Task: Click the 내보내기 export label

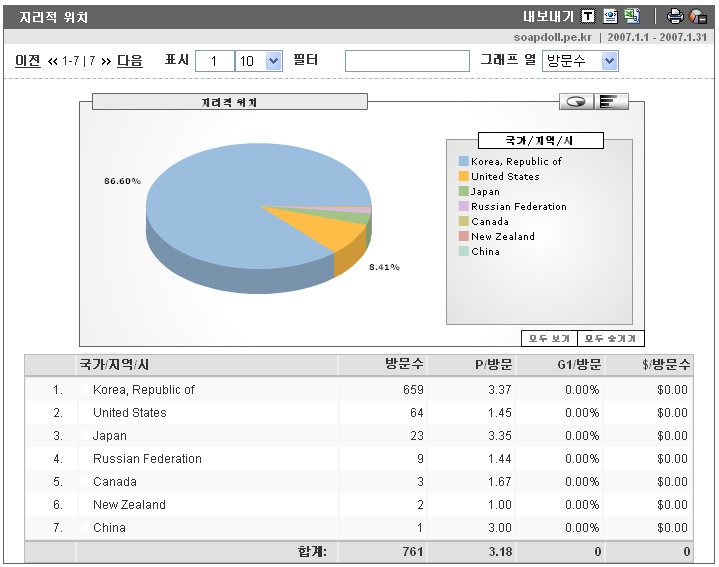Action: [548, 17]
